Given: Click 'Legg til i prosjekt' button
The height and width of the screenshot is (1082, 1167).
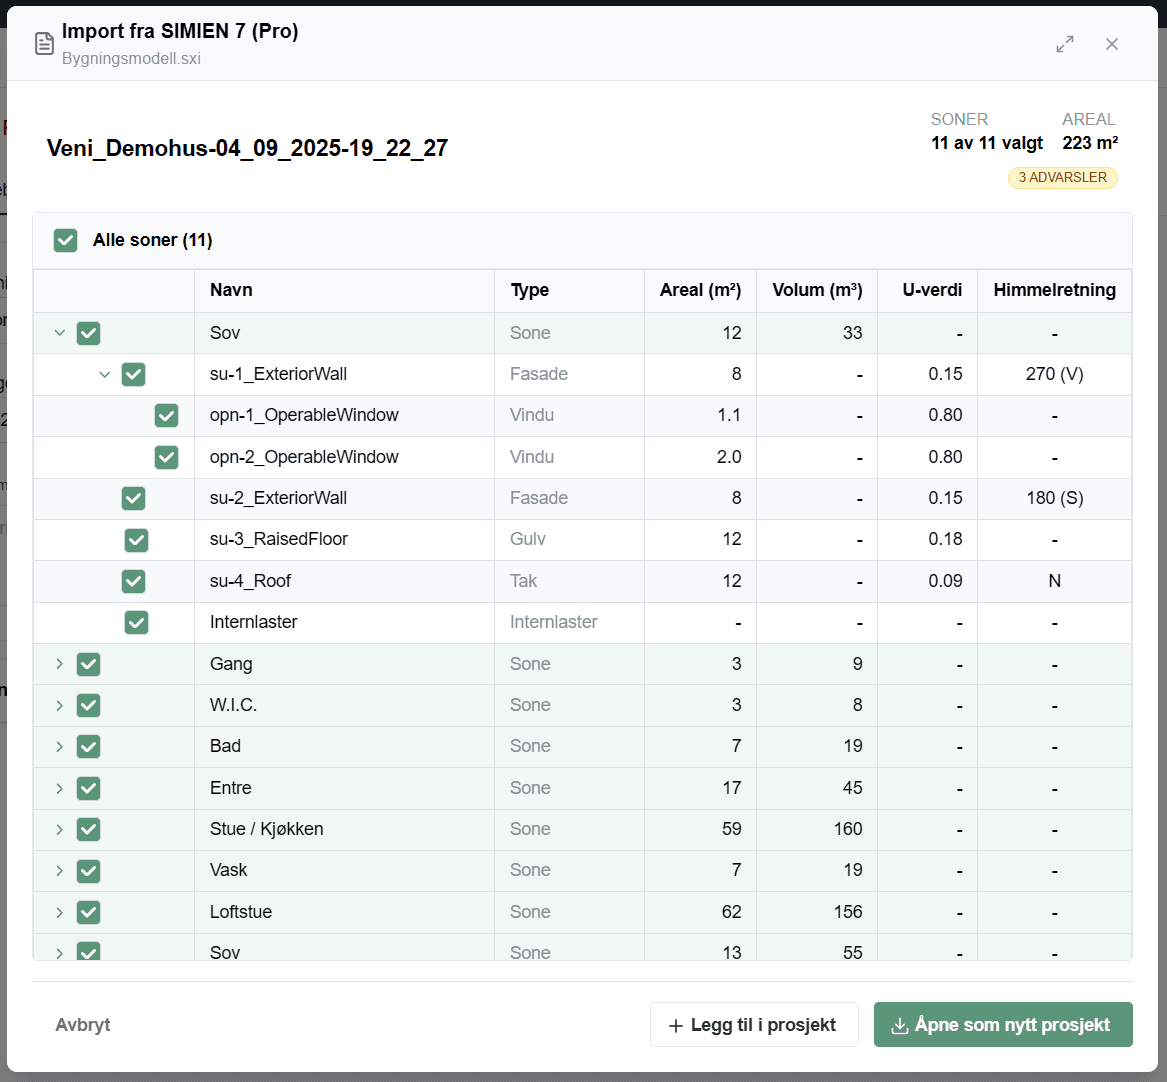Looking at the screenshot, I should [754, 1025].
